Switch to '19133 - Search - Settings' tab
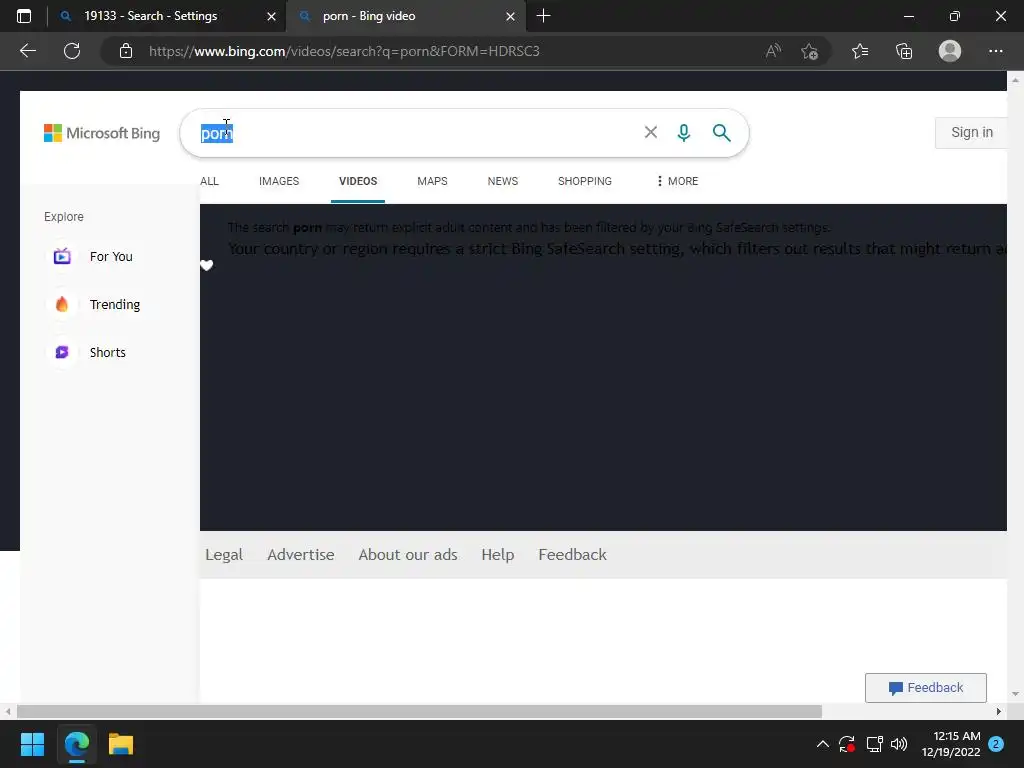This screenshot has width=1024, height=768. point(167,16)
